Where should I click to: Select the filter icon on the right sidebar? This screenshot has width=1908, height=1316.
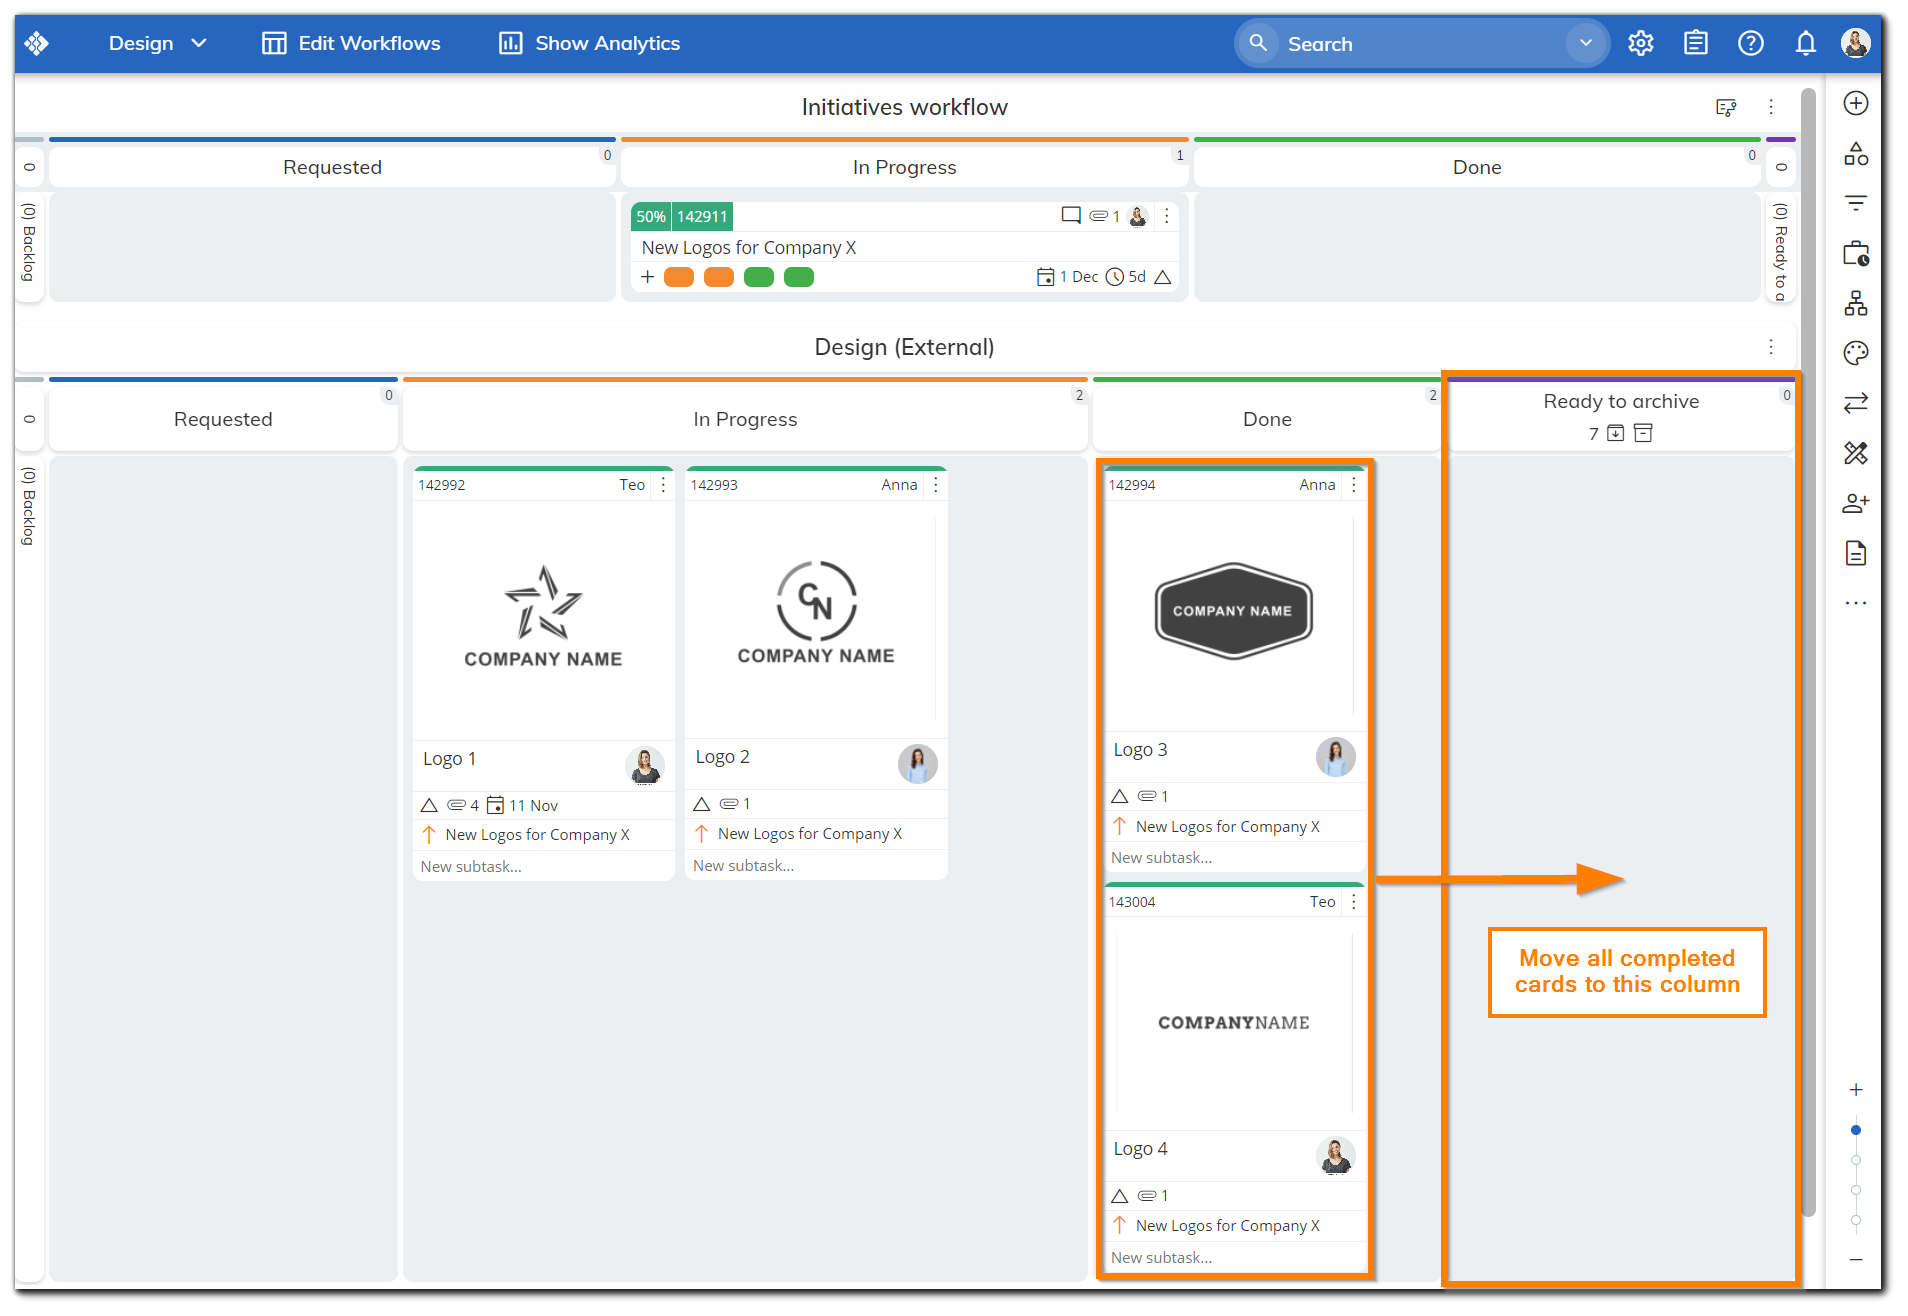tap(1856, 202)
